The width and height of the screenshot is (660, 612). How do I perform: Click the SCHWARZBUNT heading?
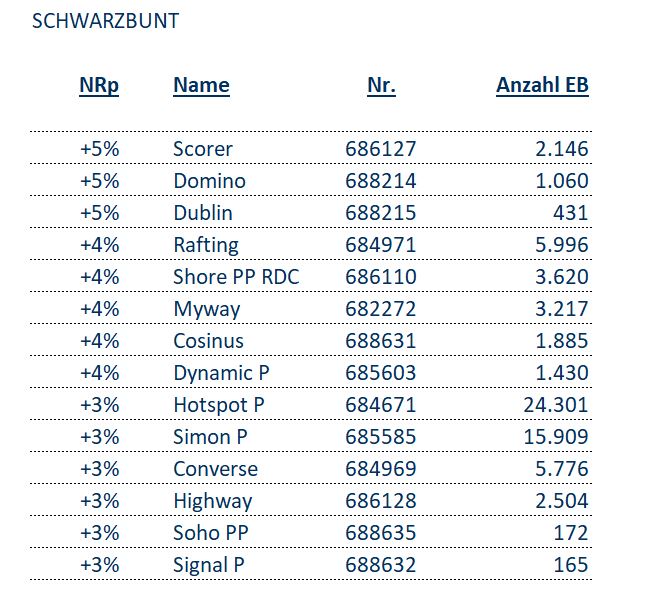pos(106,21)
